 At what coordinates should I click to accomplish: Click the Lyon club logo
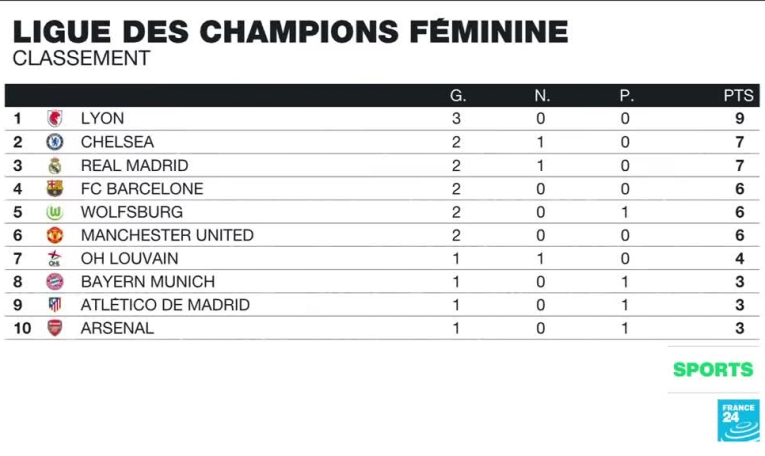pos(55,118)
